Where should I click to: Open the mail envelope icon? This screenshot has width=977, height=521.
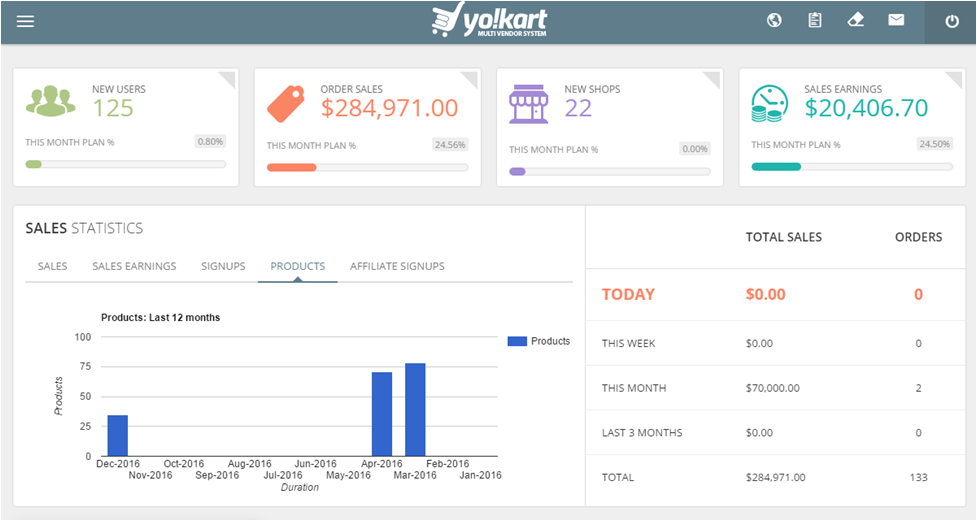pyautogui.click(x=896, y=21)
